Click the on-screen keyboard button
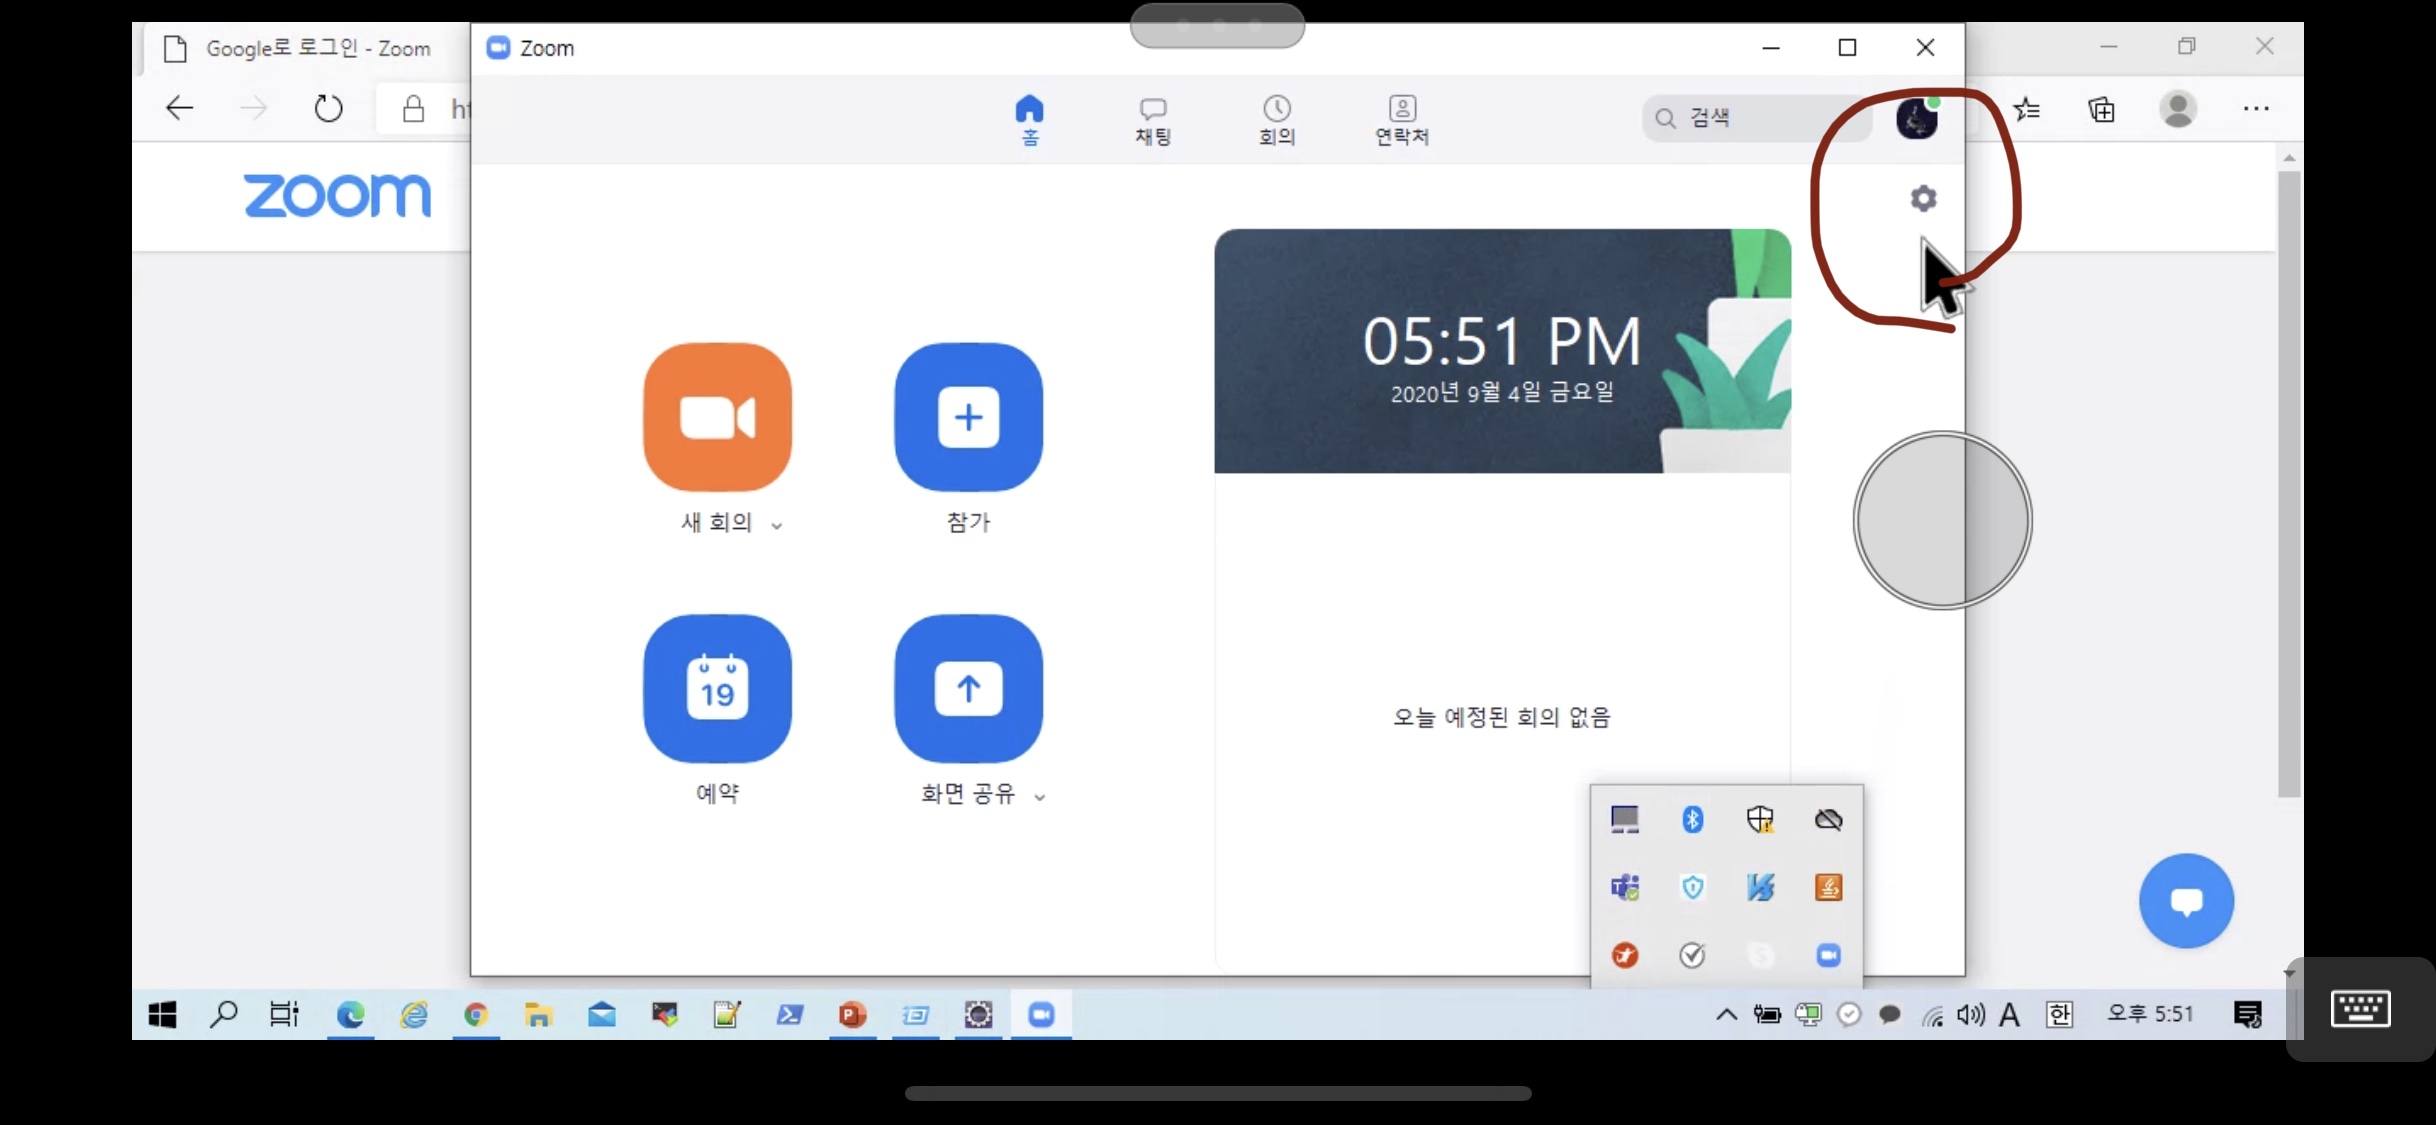The width and height of the screenshot is (2436, 1125). point(2360,1008)
